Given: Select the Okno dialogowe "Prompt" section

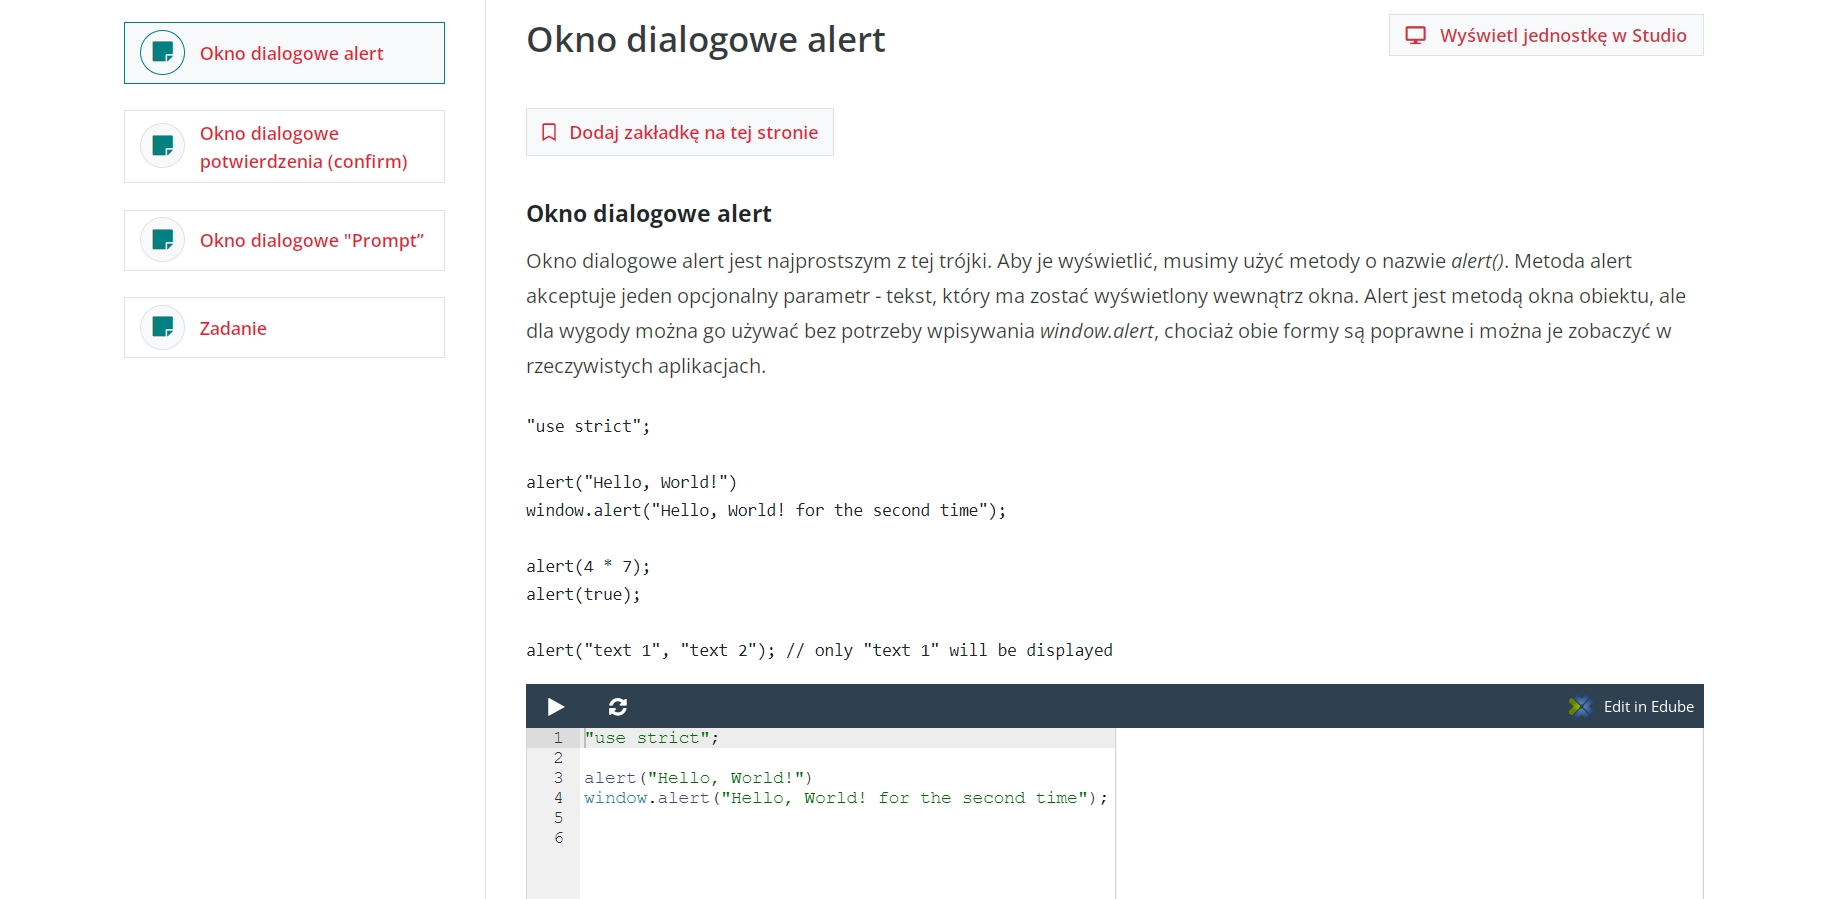Looking at the screenshot, I should click(311, 241).
